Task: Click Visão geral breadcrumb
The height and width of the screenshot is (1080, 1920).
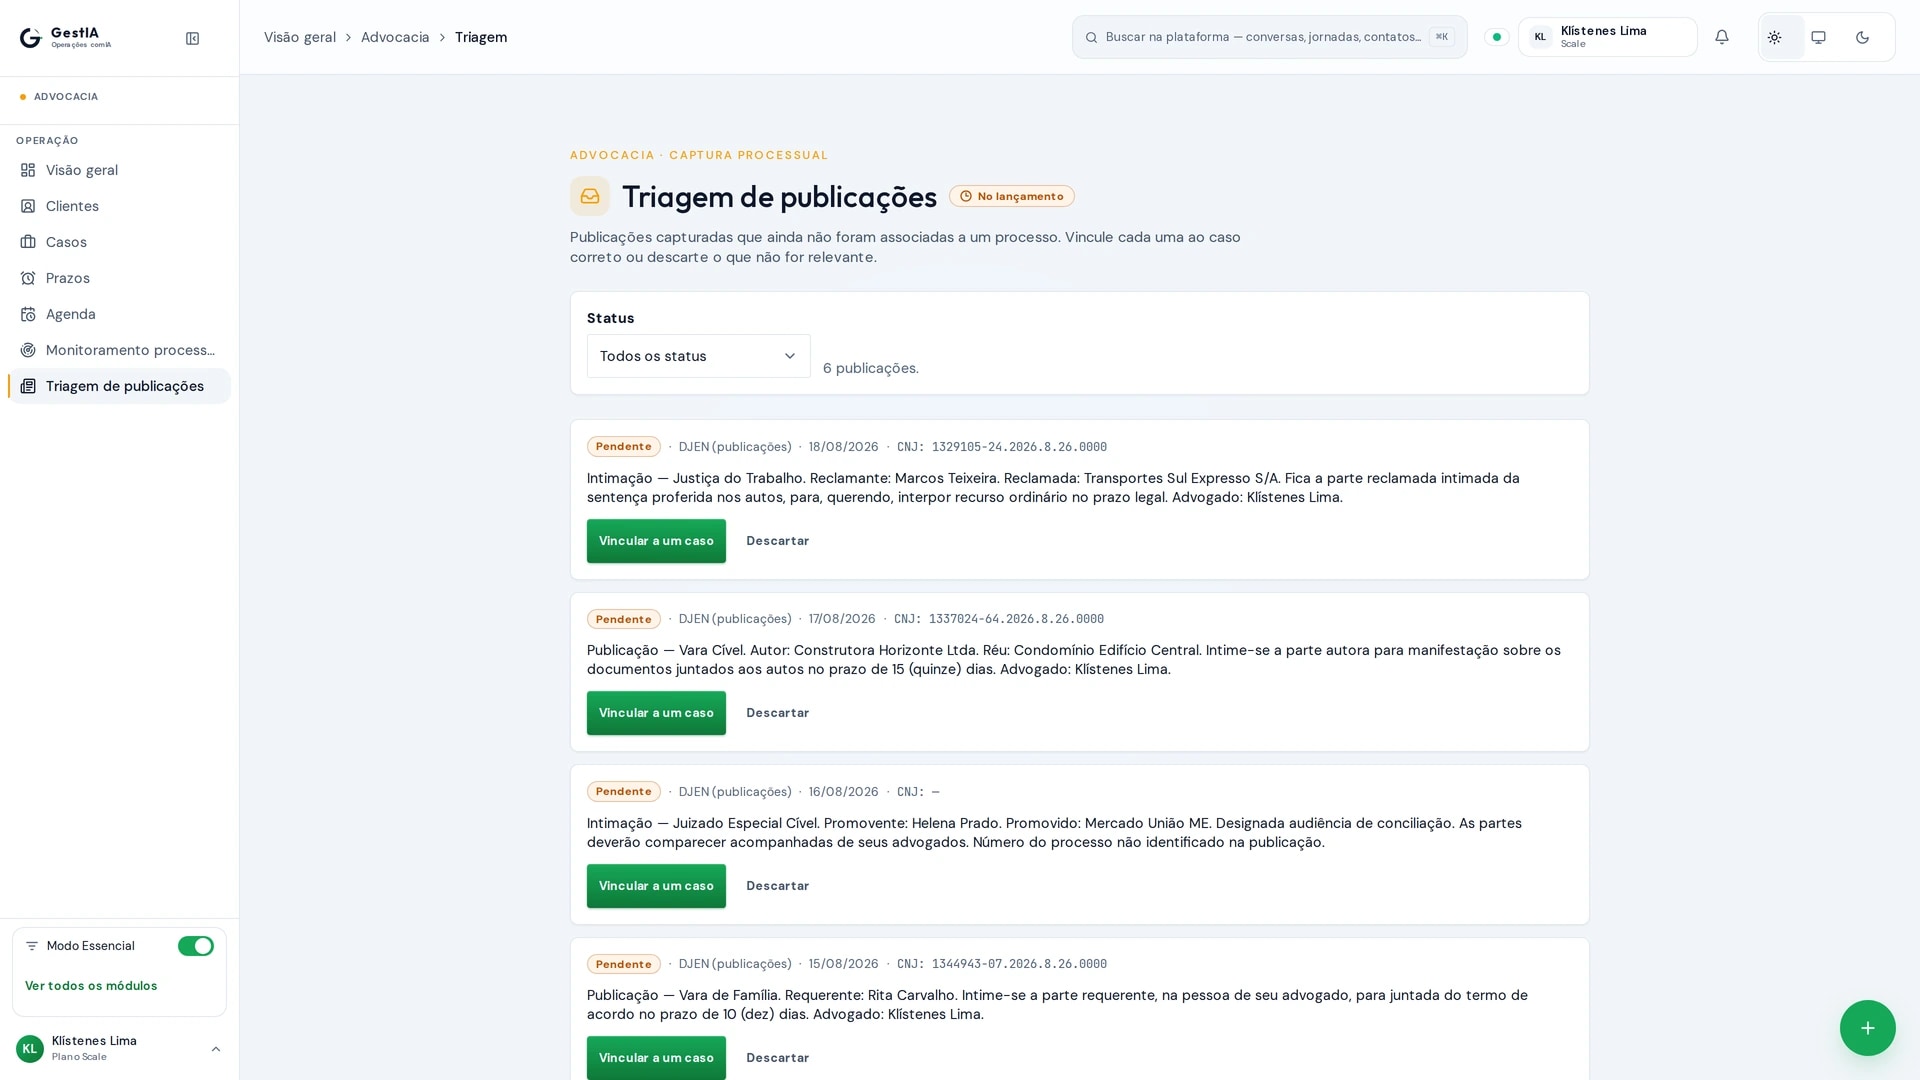Action: (x=300, y=37)
